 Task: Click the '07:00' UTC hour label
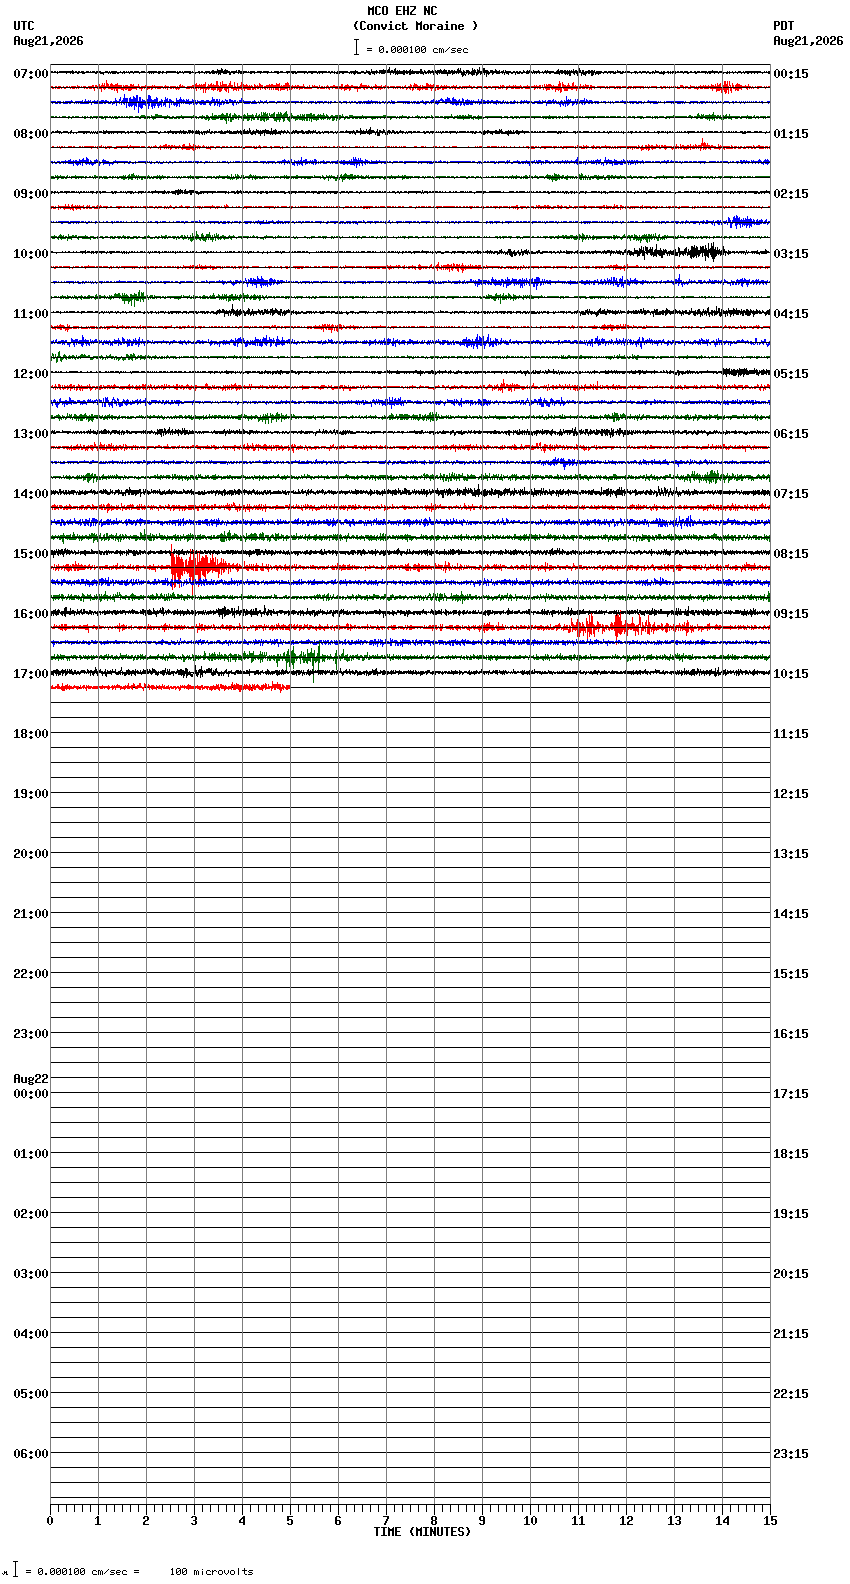pos(30,74)
